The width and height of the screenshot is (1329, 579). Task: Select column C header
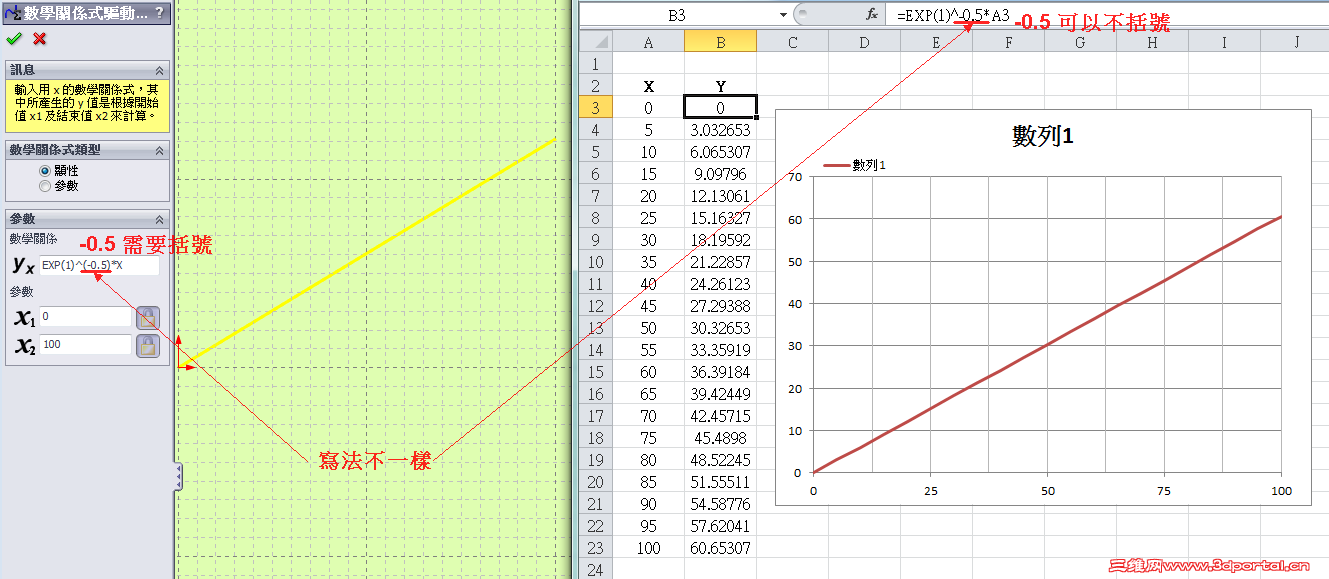click(x=792, y=42)
